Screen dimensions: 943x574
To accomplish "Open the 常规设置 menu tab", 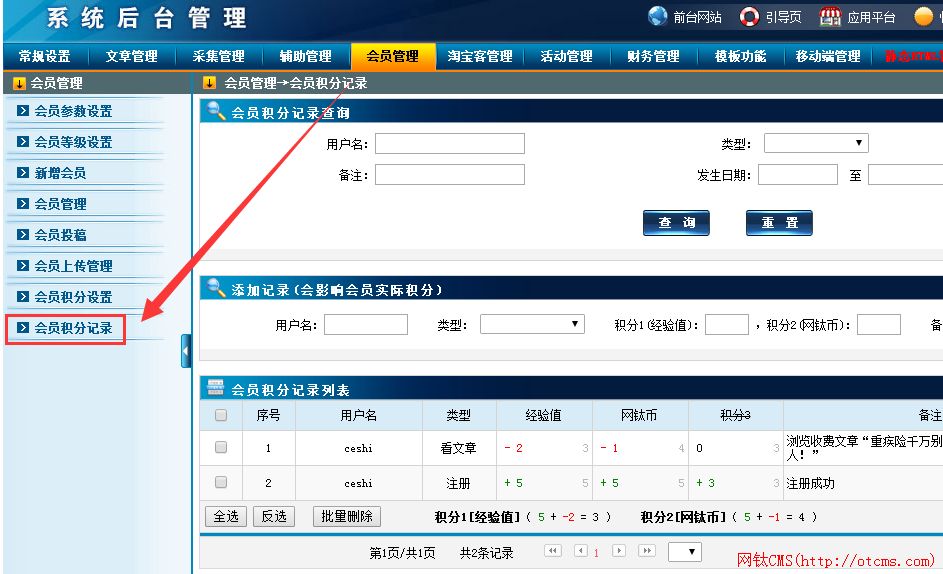I will 45,57.
